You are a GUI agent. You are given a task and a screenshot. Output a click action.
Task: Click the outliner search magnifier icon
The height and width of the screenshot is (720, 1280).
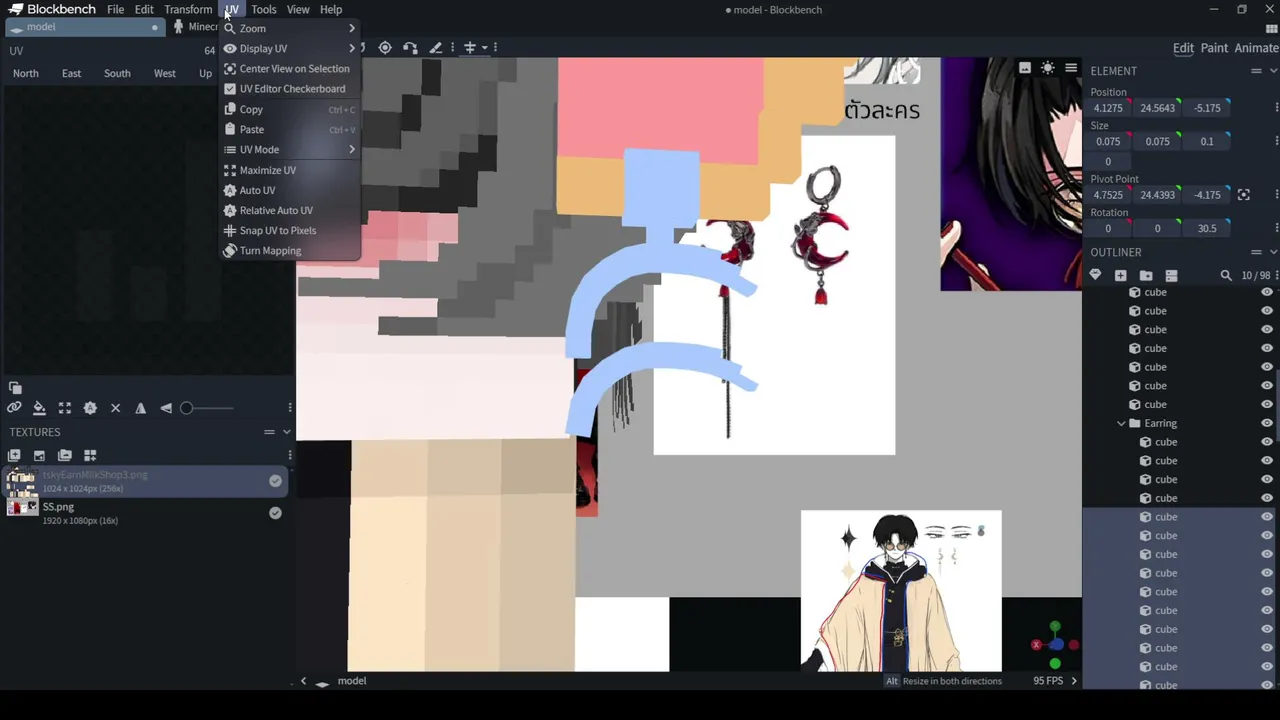pyautogui.click(x=1226, y=275)
